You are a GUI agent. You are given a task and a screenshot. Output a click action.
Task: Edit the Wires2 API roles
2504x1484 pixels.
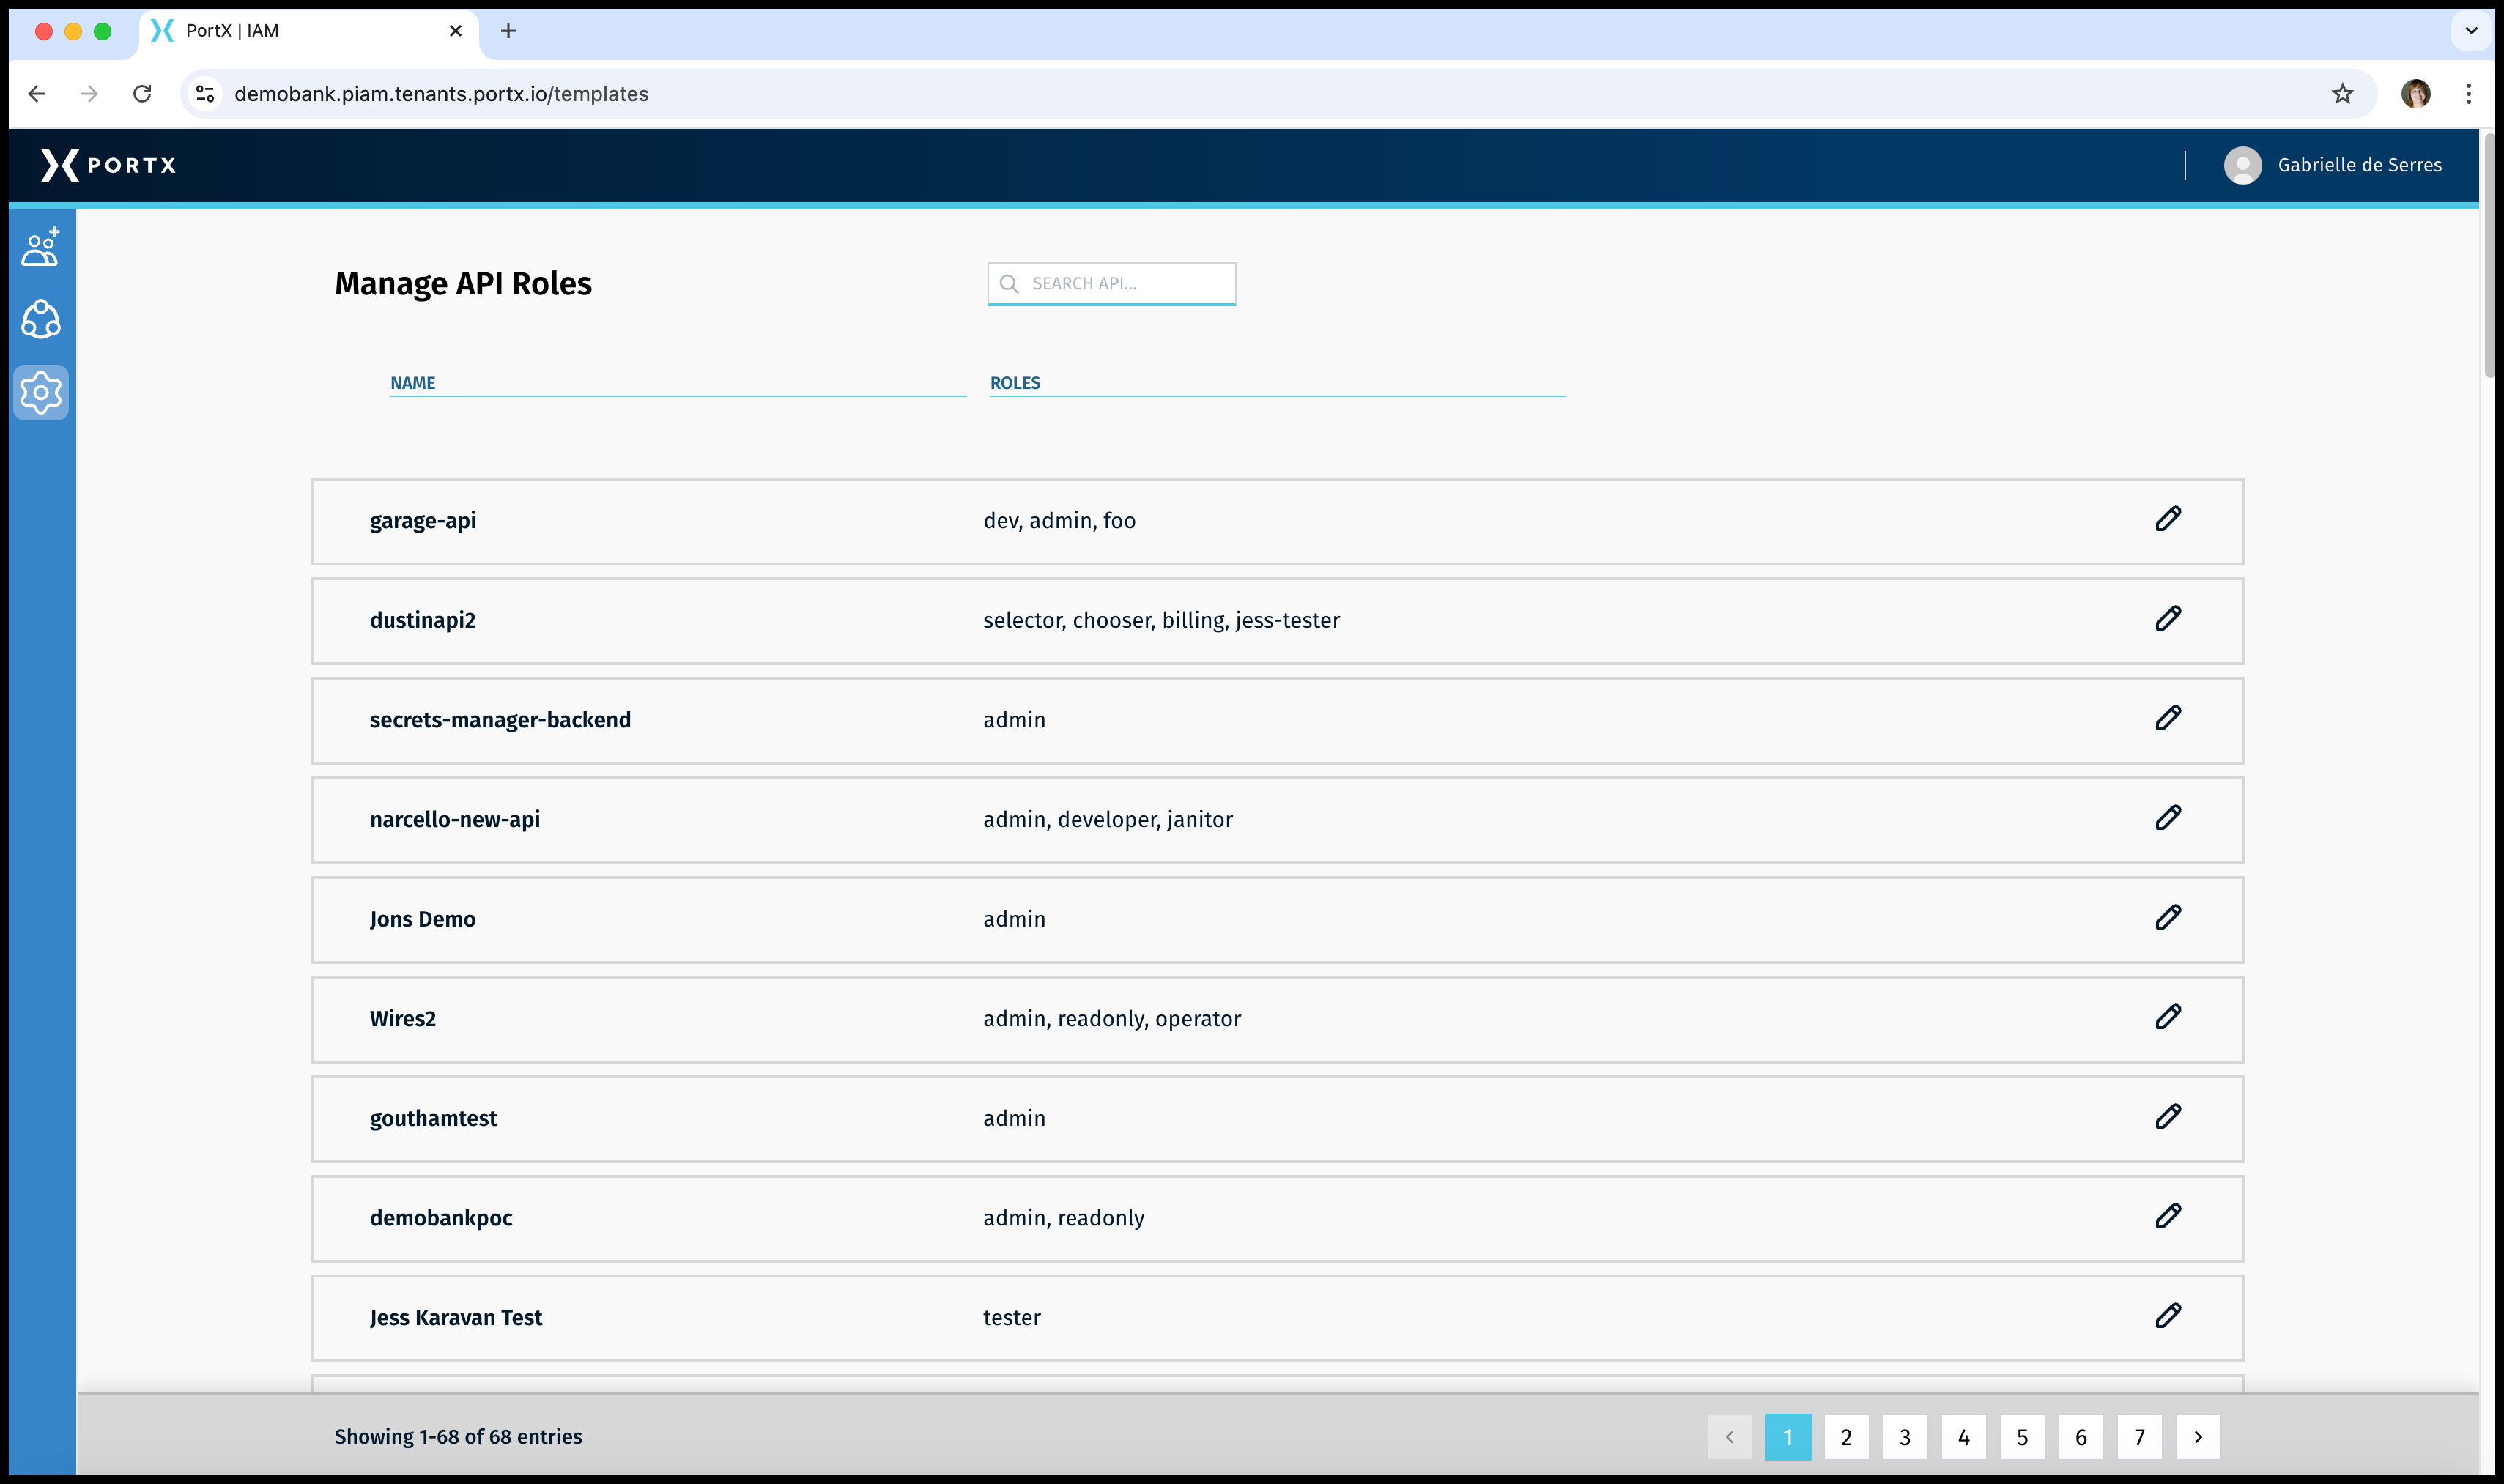coord(2169,1017)
